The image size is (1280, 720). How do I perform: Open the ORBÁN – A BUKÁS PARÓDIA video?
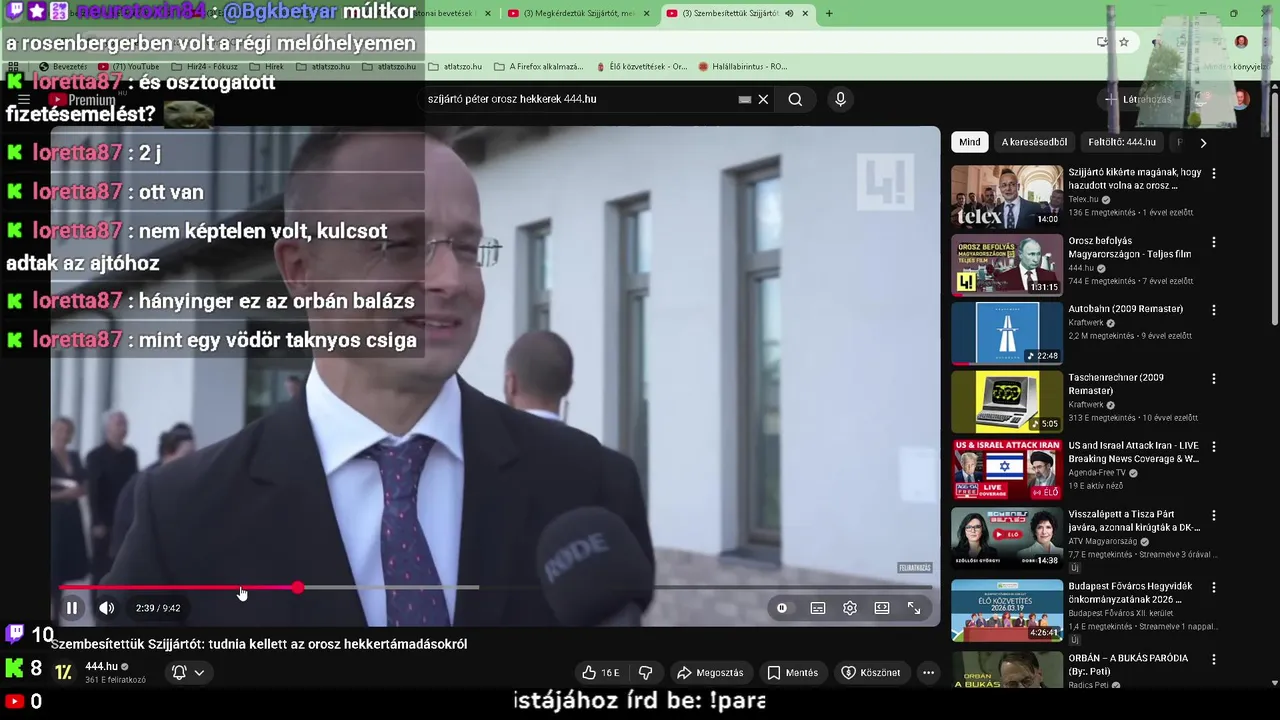click(x=1007, y=670)
